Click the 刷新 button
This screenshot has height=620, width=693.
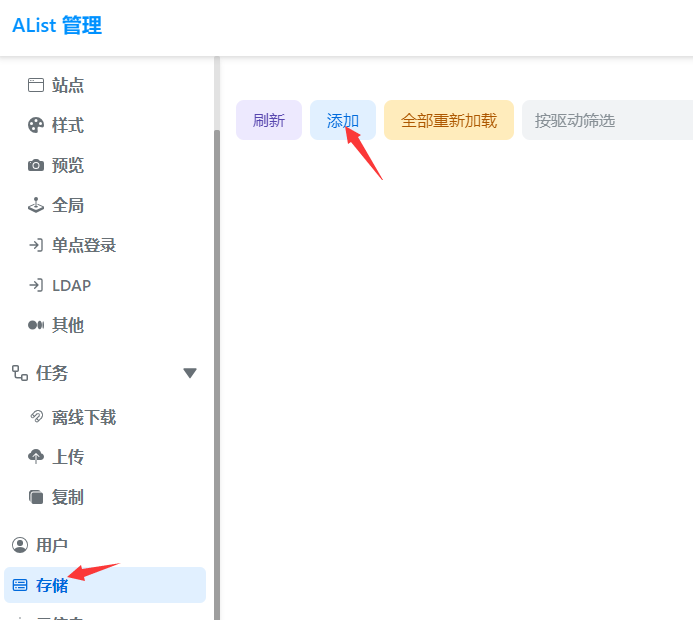coord(269,120)
